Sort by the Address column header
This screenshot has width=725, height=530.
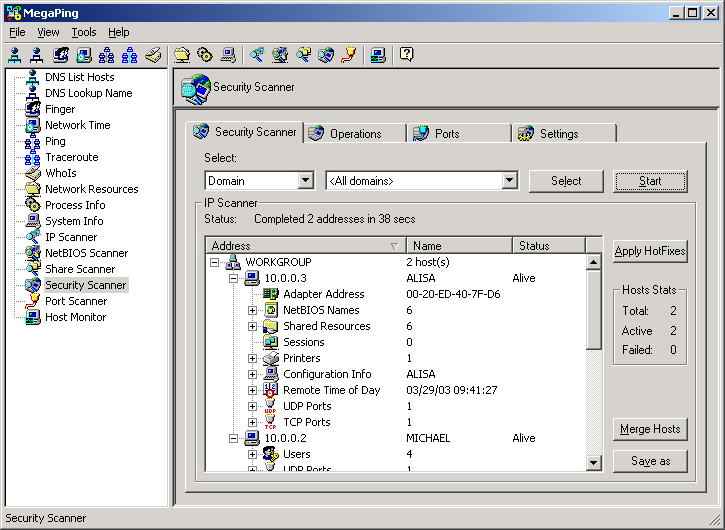[x=306, y=246]
